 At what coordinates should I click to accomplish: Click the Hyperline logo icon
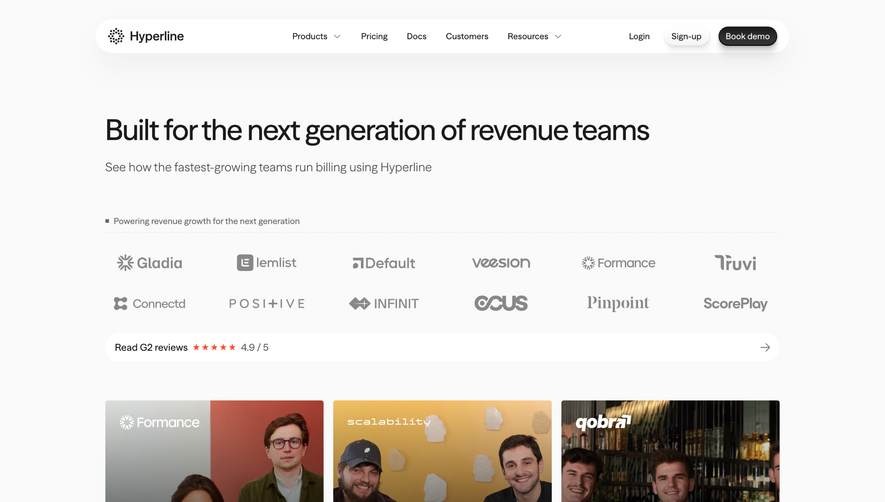coord(116,36)
